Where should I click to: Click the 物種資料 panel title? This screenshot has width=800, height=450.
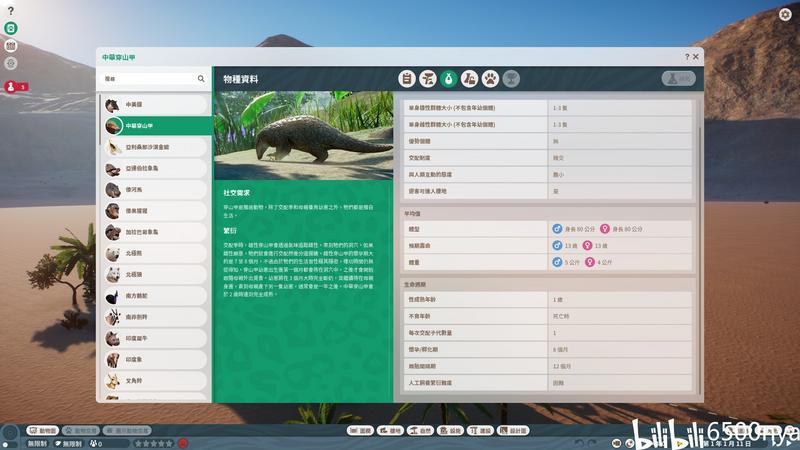tap(240, 79)
